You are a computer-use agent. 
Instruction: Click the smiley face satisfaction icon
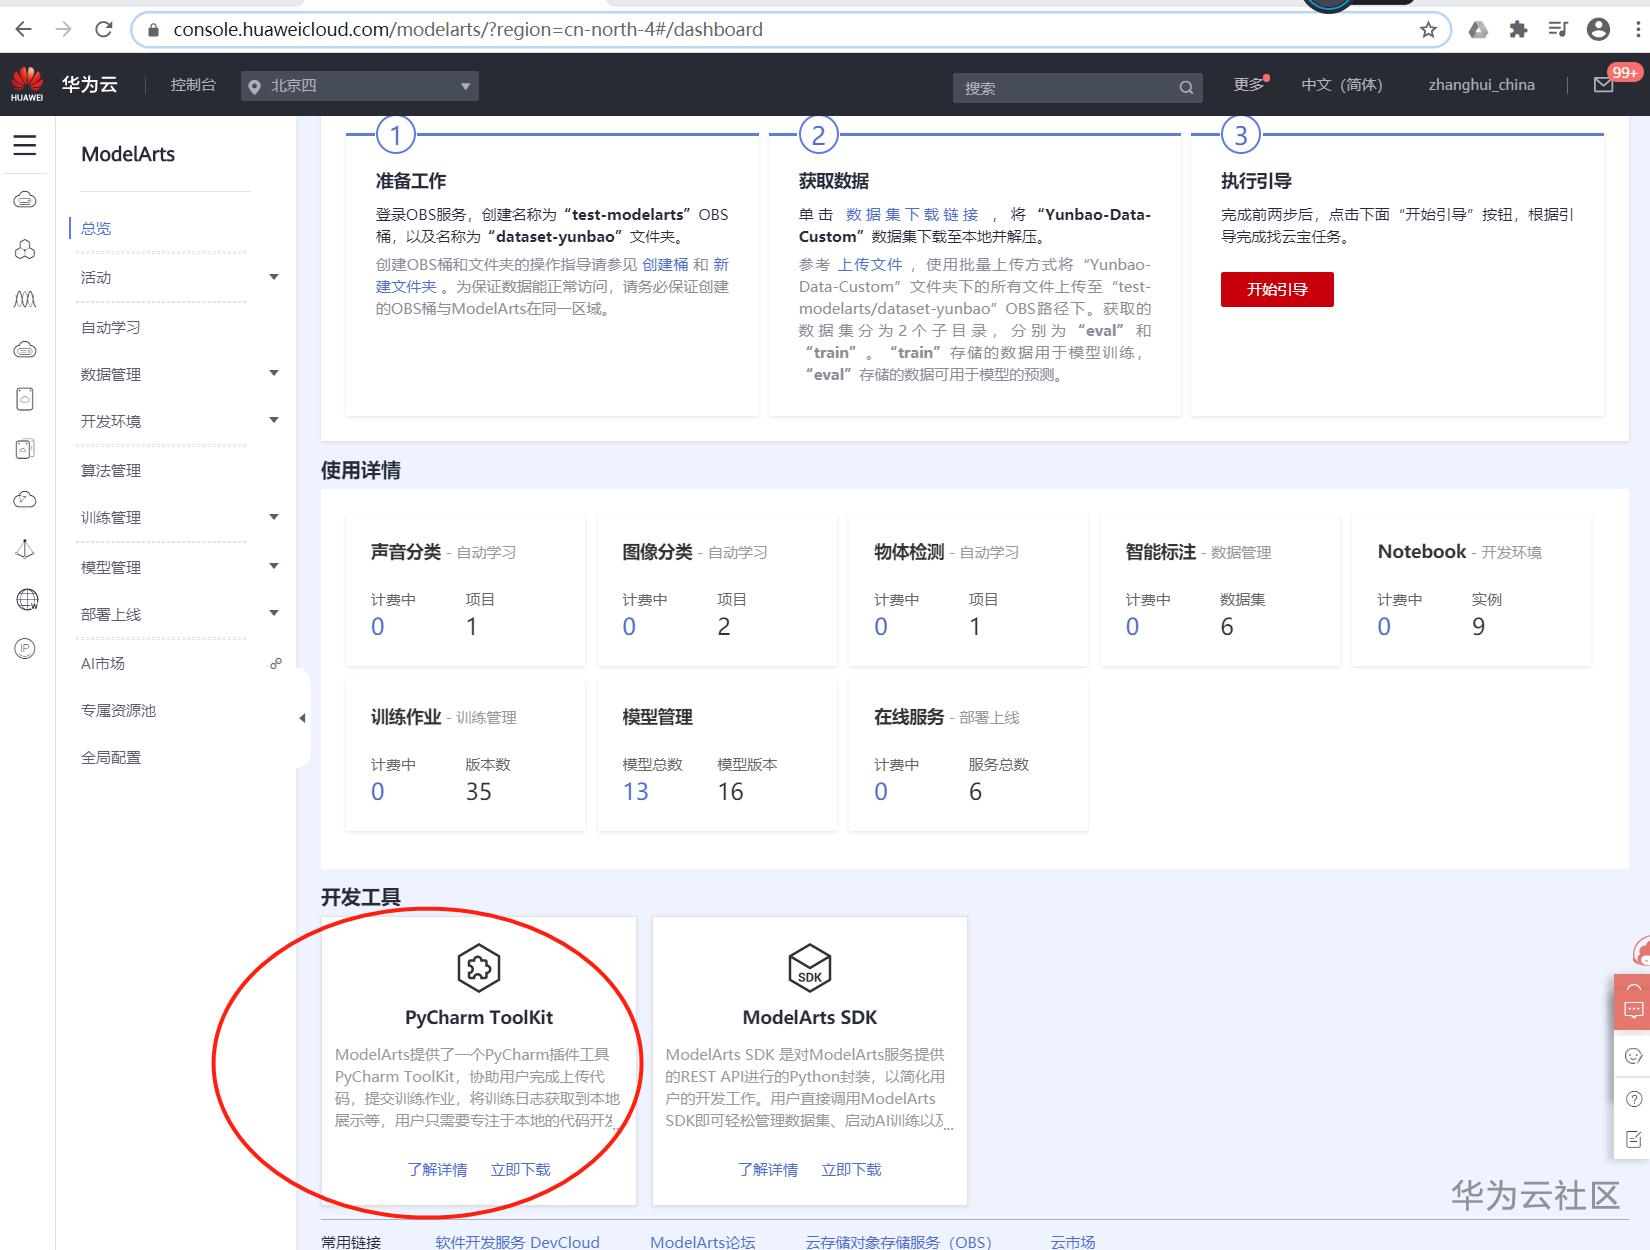(x=1634, y=1056)
